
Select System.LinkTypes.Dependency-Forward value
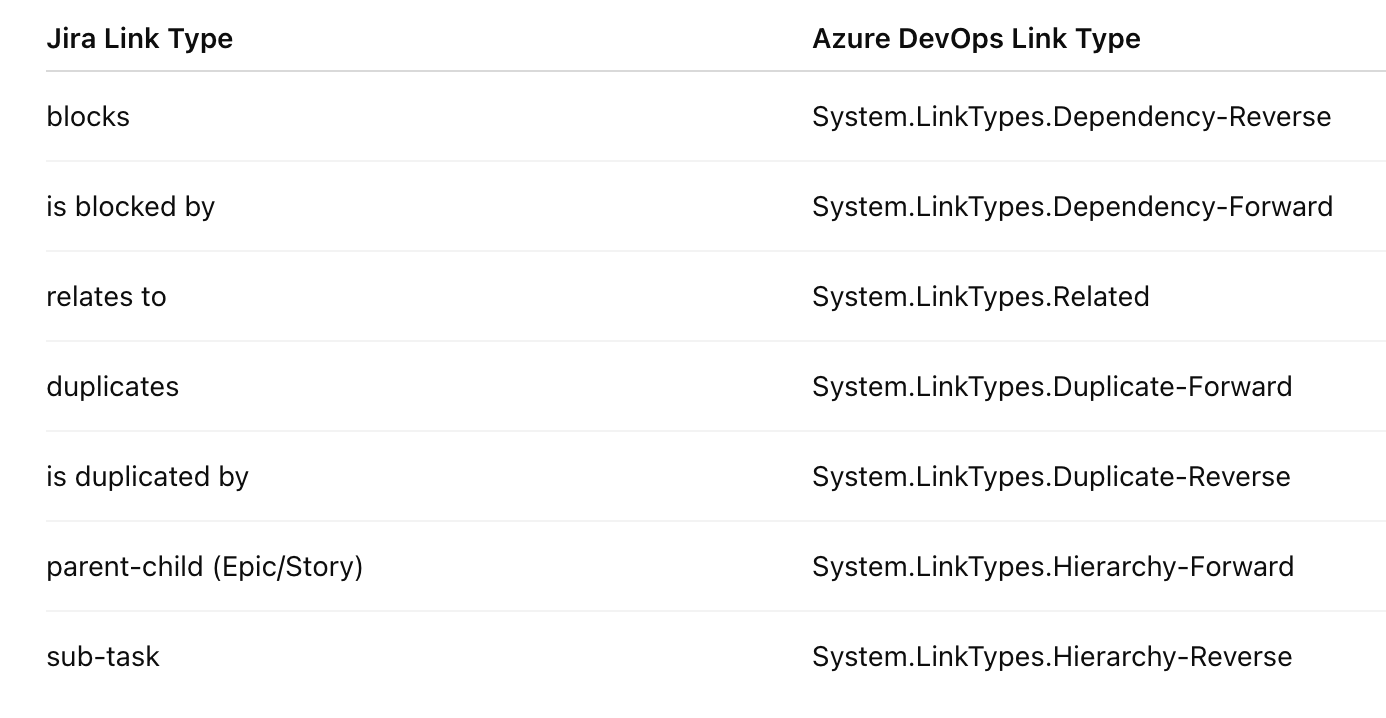1072,207
